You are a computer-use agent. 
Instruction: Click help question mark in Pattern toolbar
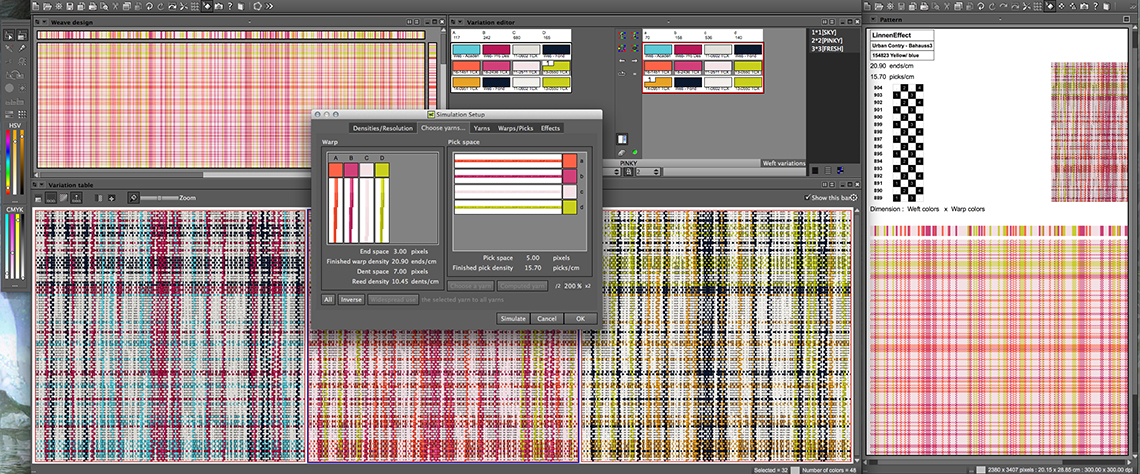click(1096, 7)
